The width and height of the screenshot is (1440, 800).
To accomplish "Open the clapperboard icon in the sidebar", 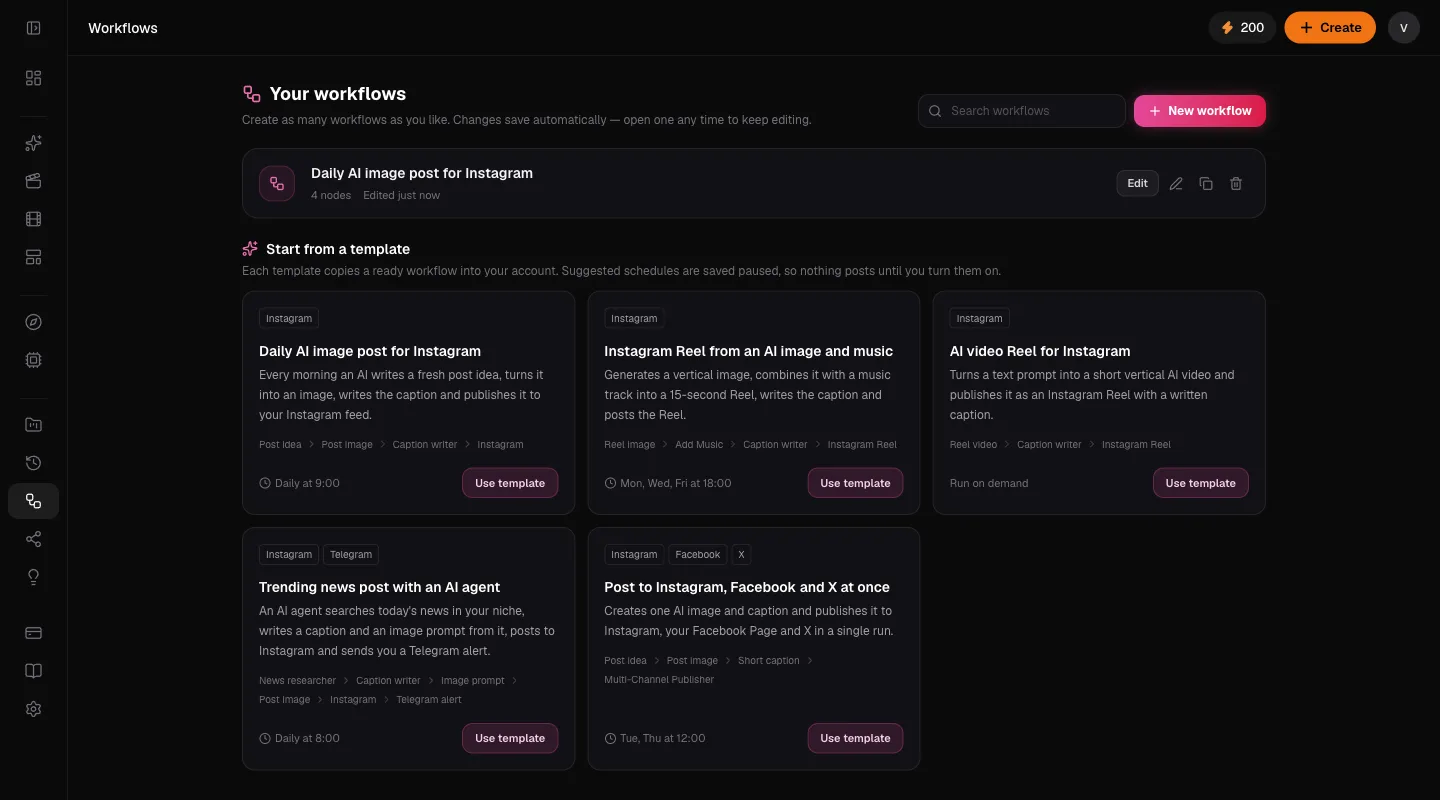I will 33,181.
